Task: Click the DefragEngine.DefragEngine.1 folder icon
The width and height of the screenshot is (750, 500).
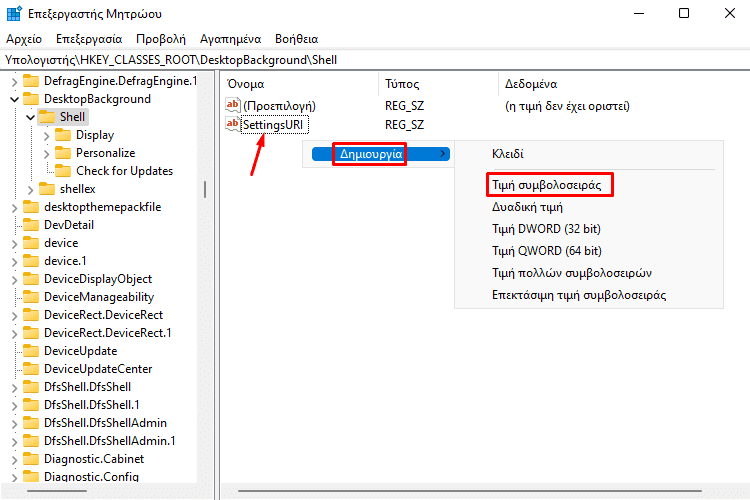Action: point(31,80)
